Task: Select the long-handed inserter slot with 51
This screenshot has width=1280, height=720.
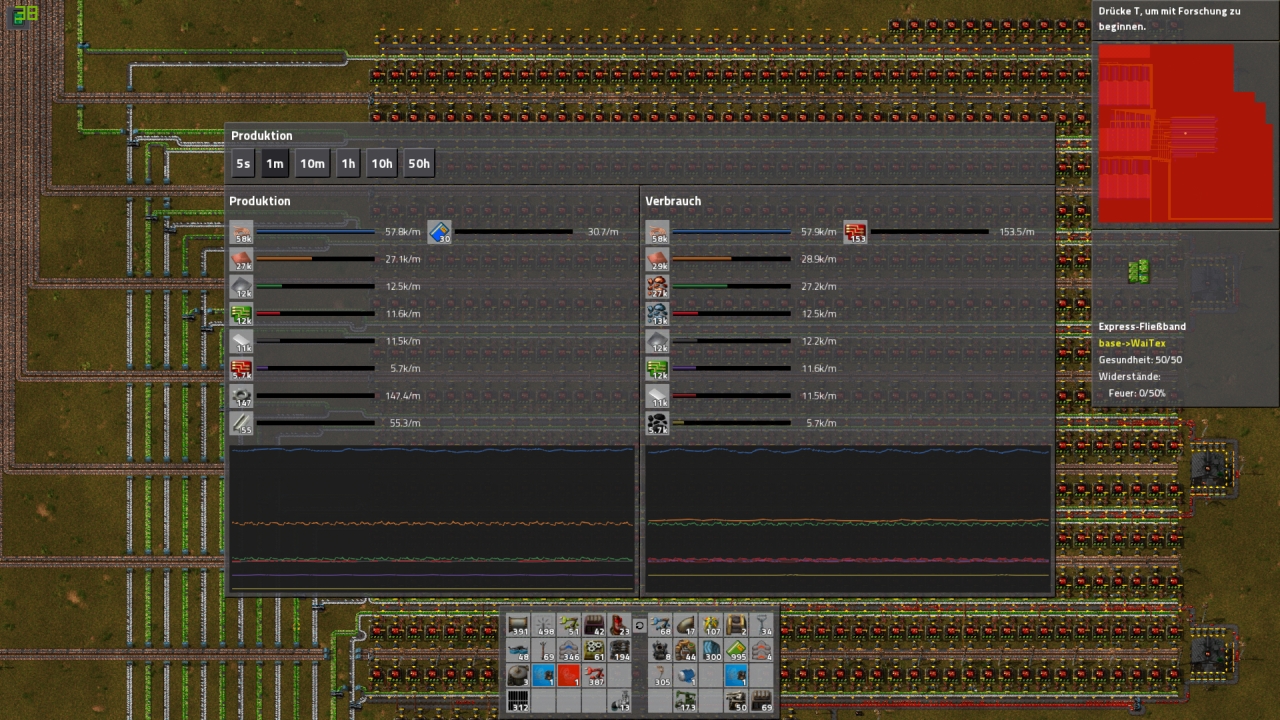Action: click(x=569, y=624)
